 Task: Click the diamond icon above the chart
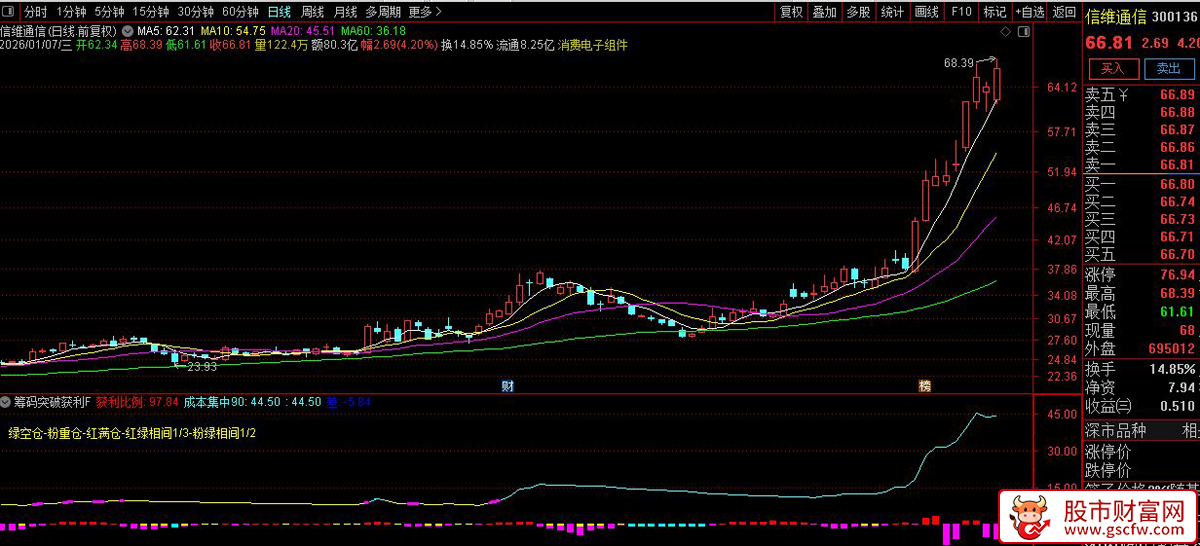pos(1004,33)
